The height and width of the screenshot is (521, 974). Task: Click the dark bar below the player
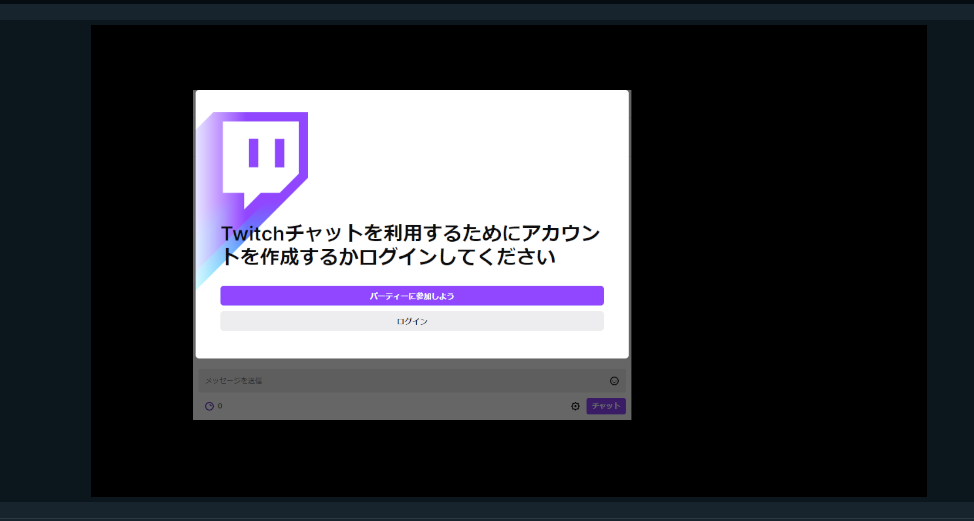coord(487,510)
